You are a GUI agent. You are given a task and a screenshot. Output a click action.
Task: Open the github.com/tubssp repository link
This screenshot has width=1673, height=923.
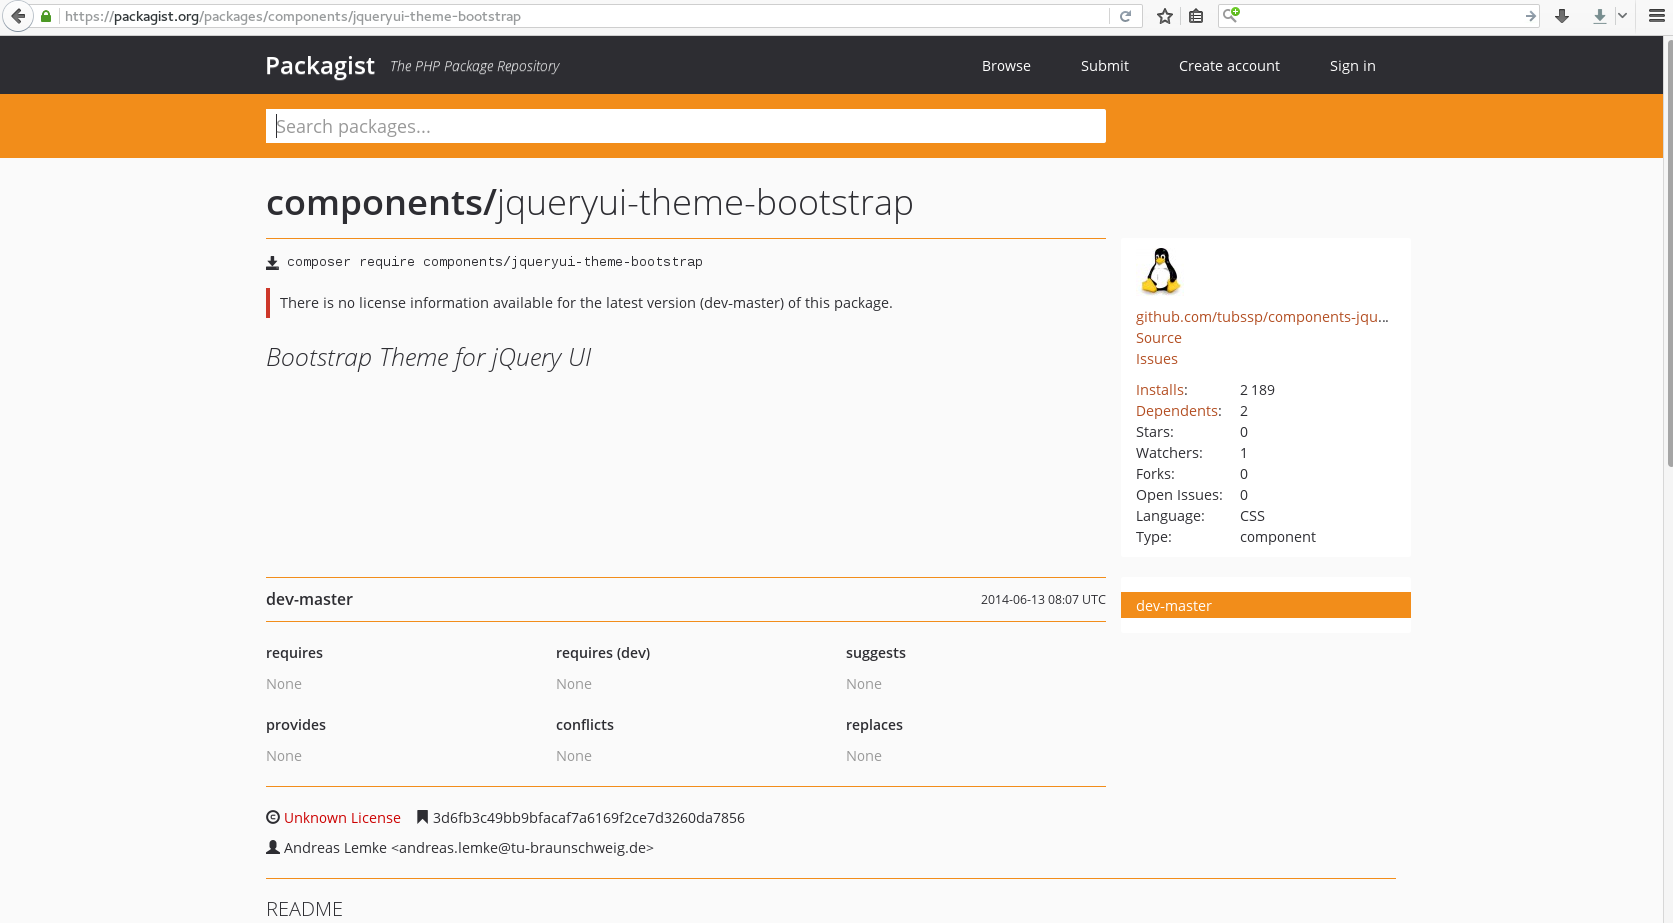[x=1261, y=317]
